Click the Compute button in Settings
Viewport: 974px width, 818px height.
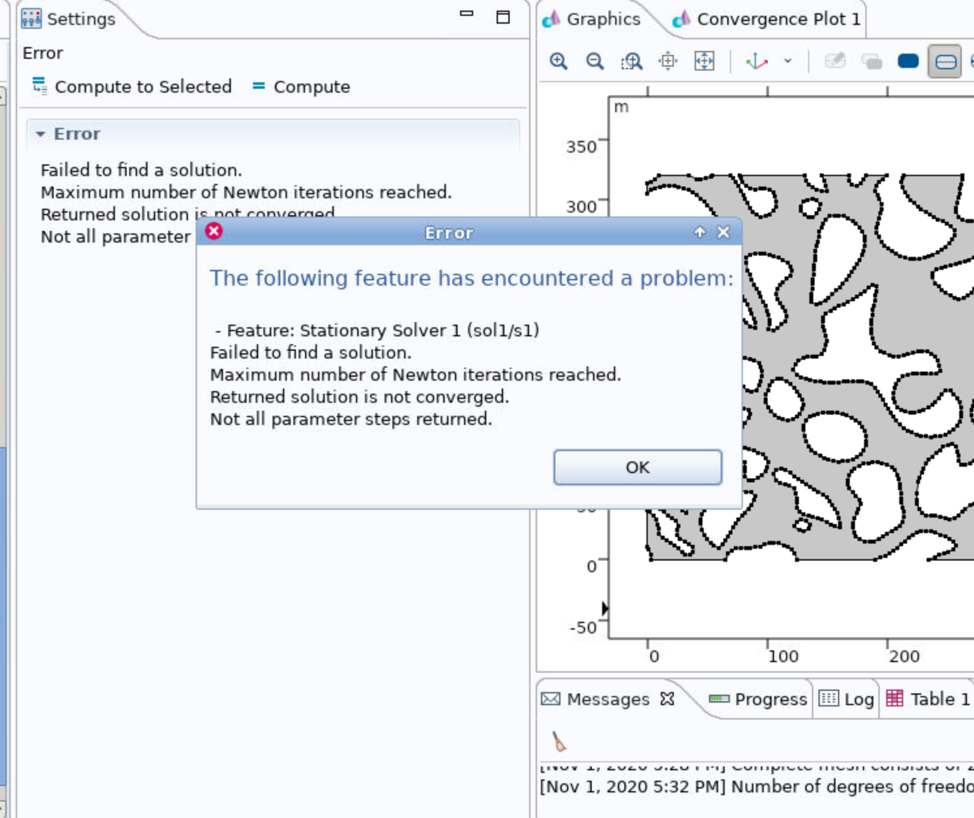[x=300, y=87]
